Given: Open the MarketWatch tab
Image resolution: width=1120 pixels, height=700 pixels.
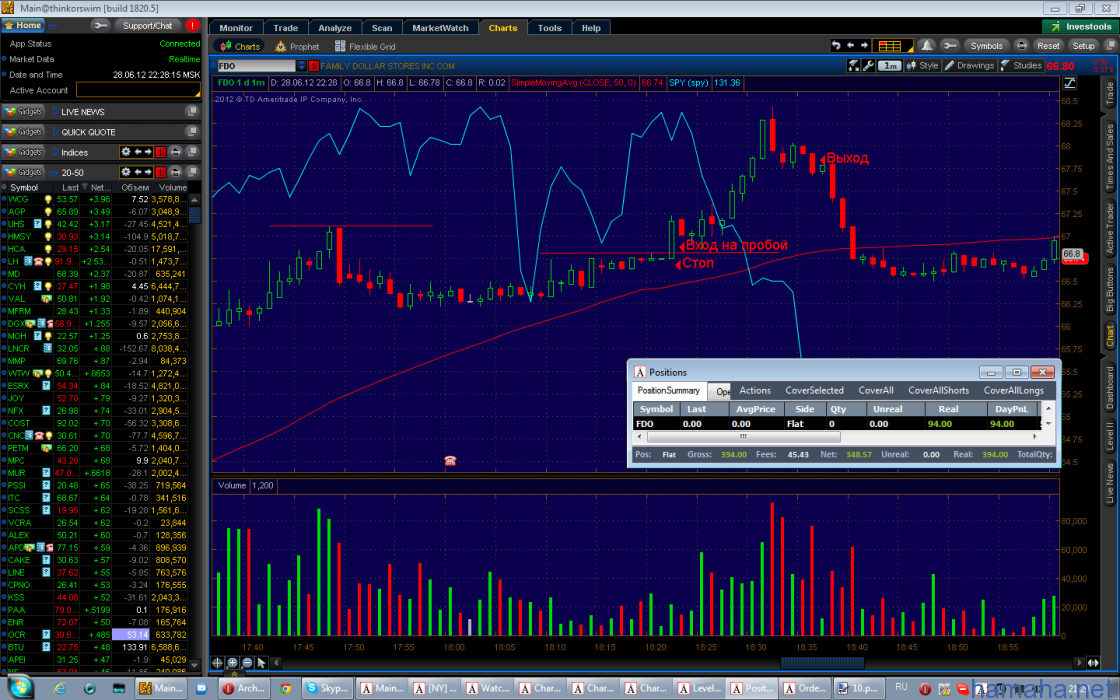Looking at the screenshot, I should pyautogui.click(x=440, y=28).
